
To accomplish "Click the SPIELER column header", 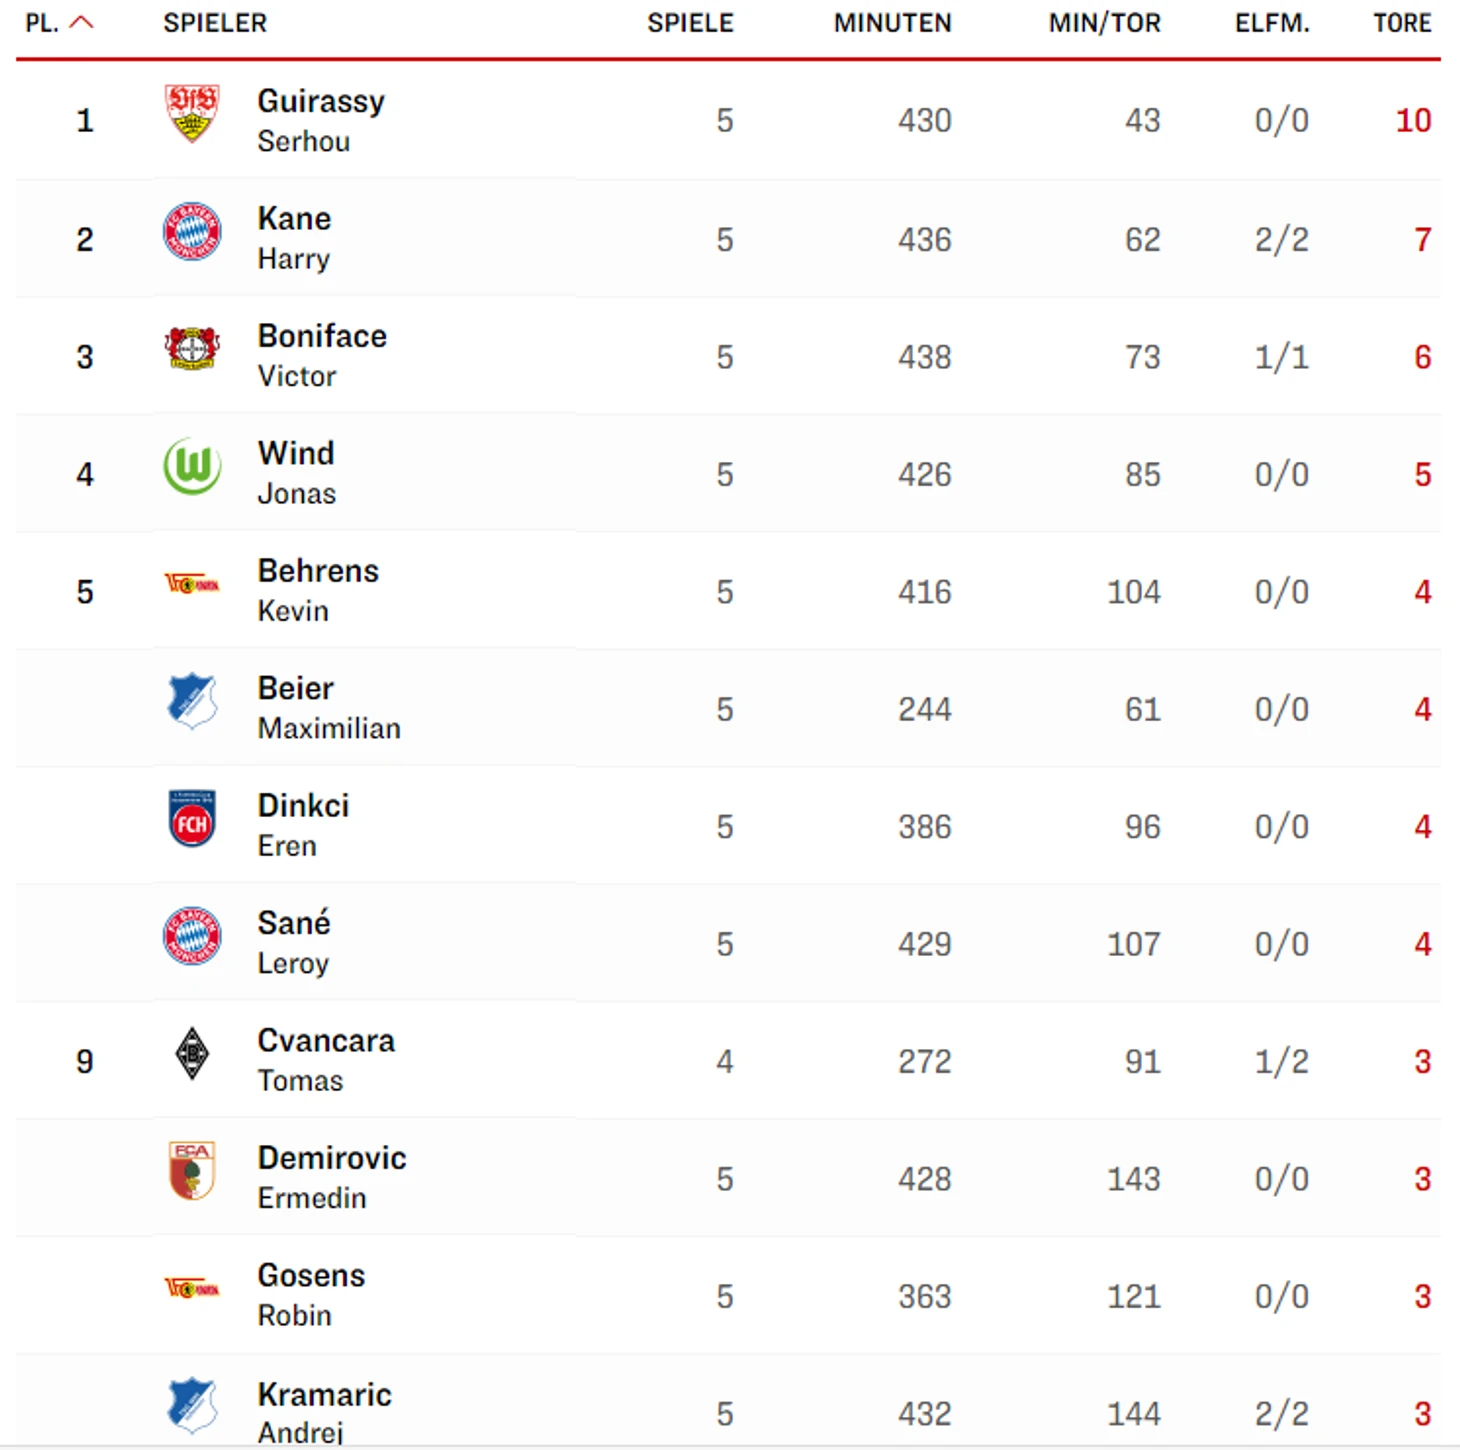I will coord(215,23).
